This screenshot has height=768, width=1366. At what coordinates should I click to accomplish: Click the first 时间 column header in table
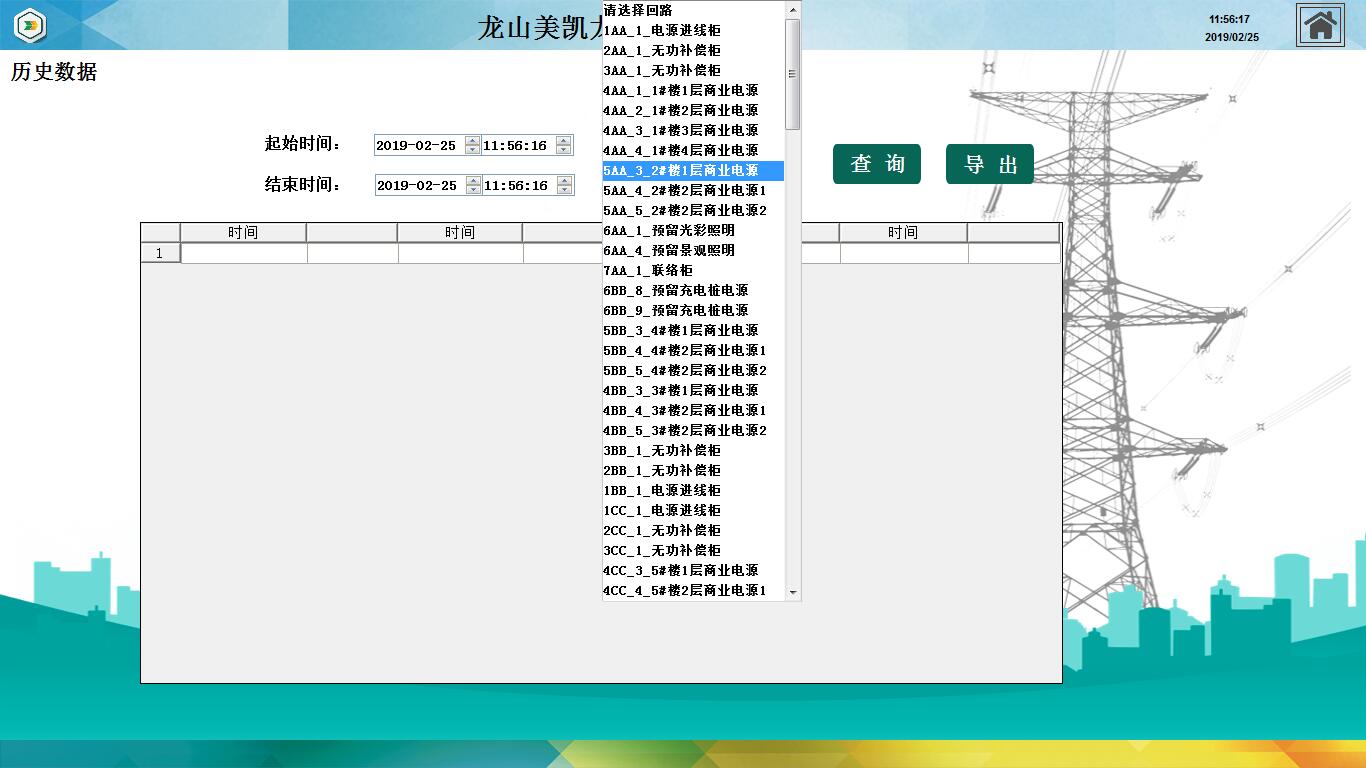(243, 233)
